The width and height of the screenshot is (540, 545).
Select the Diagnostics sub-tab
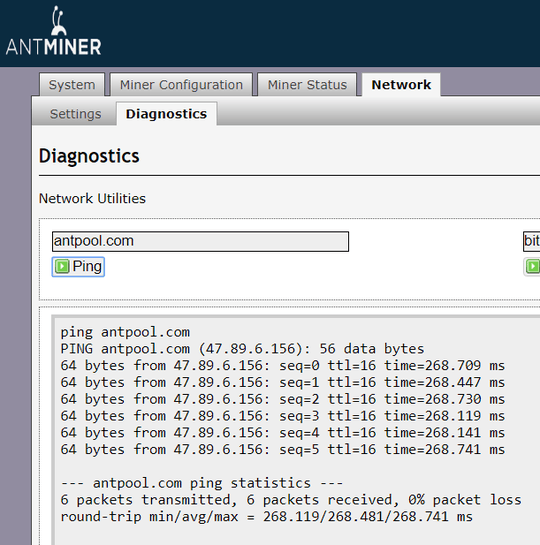tap(166, 114)
